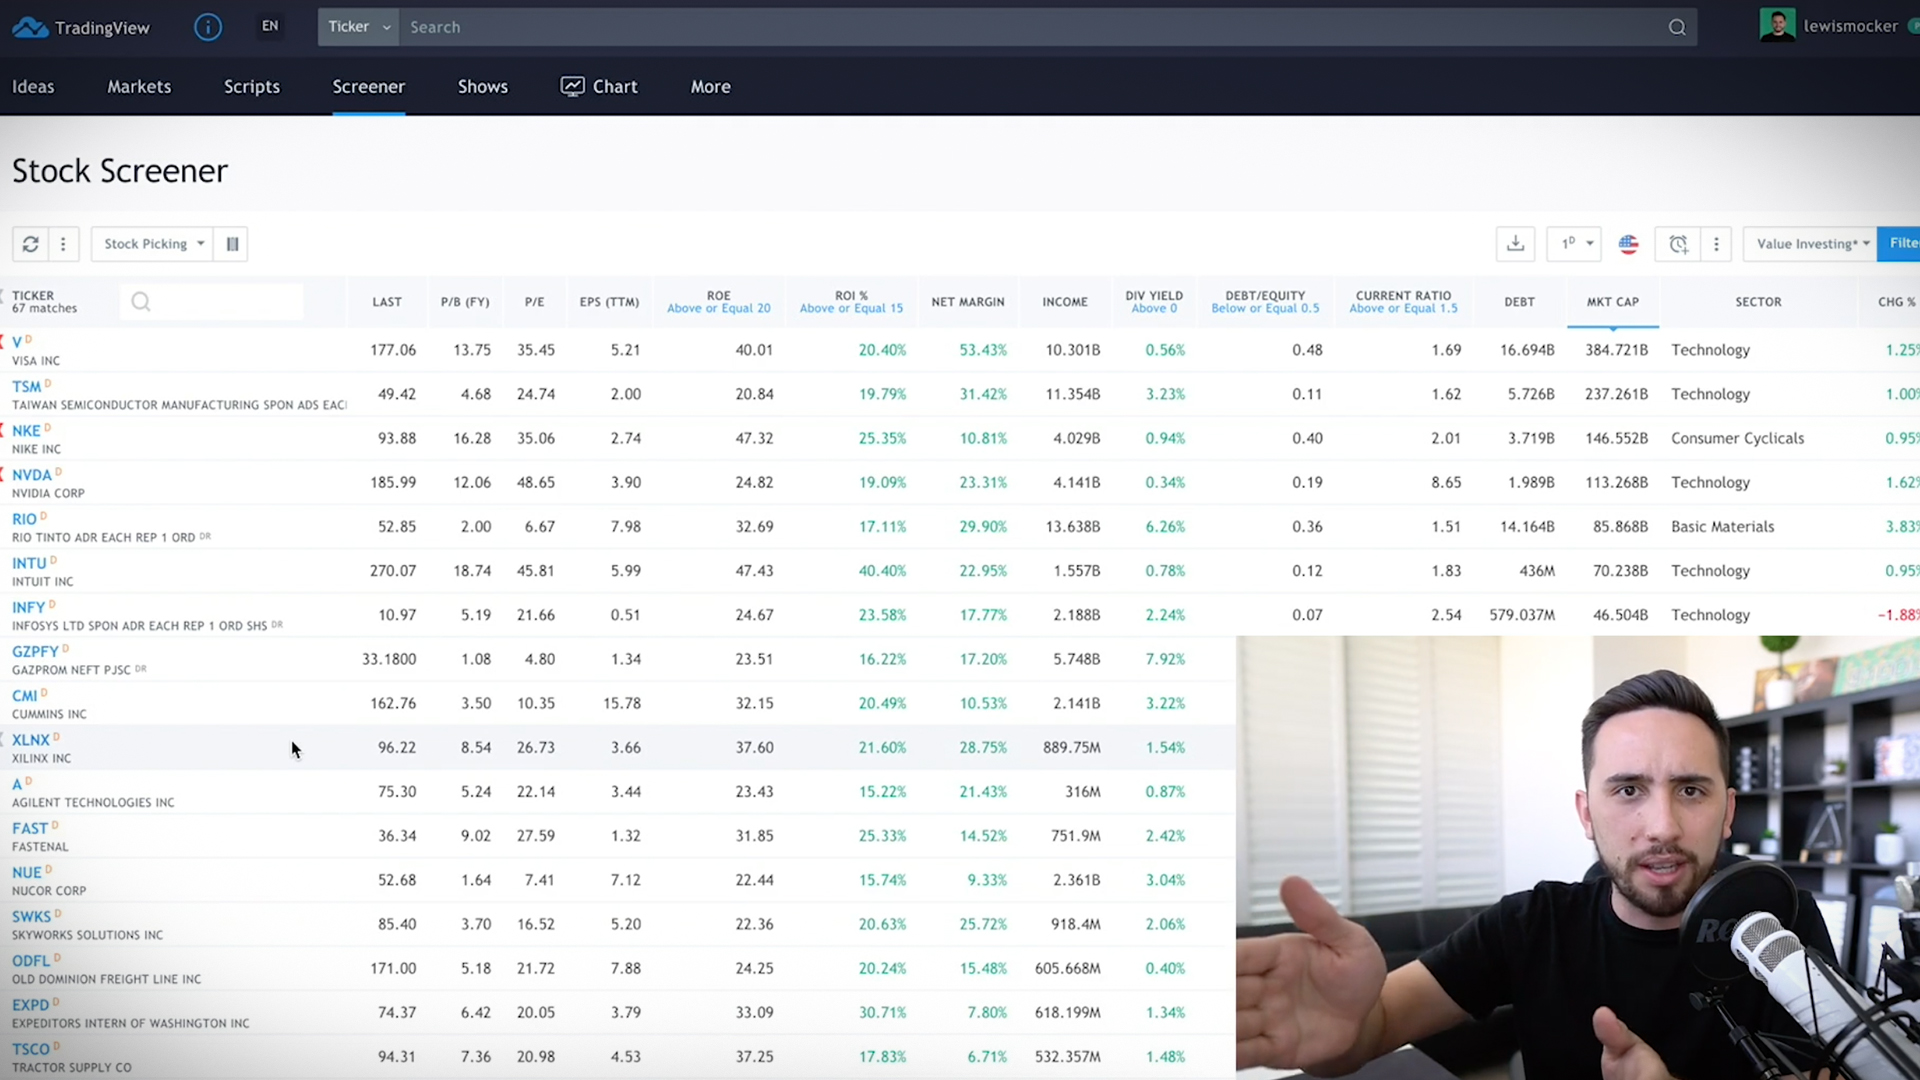Open the 1D time interval dropdown
1920x1080 pixels.
pos(1575,244)
